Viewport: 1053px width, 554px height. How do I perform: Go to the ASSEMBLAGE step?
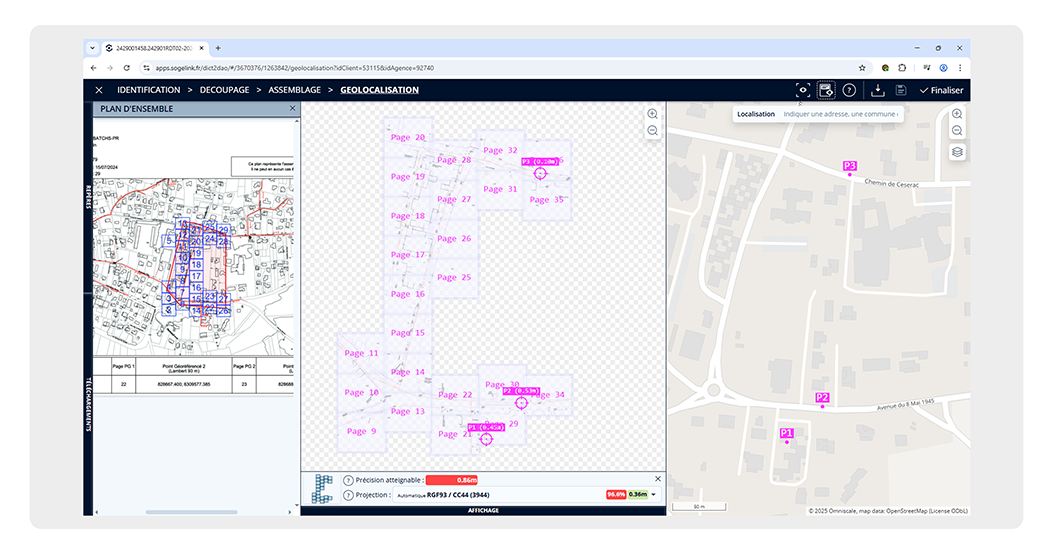pyautogui.click(x=294, y=90)
